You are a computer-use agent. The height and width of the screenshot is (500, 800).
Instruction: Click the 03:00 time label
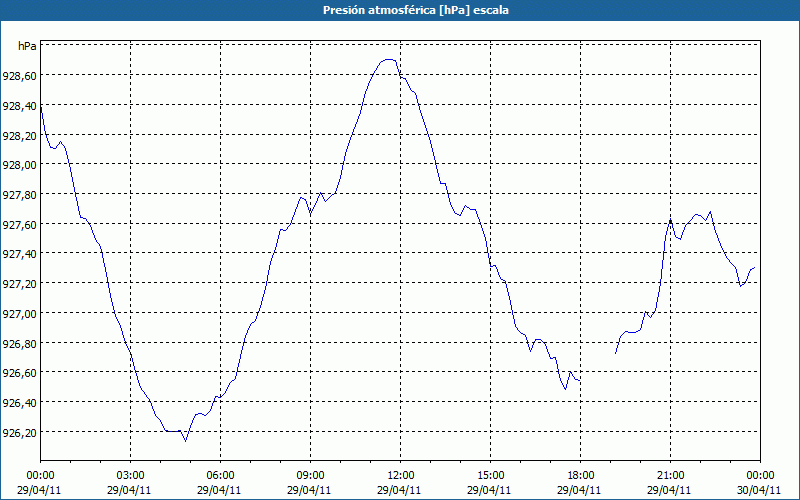[x=130, y=476]
